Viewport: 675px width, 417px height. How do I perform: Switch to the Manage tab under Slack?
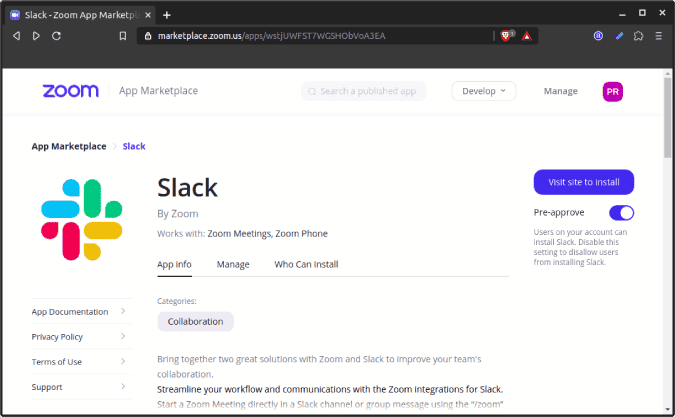pos(233,264)
